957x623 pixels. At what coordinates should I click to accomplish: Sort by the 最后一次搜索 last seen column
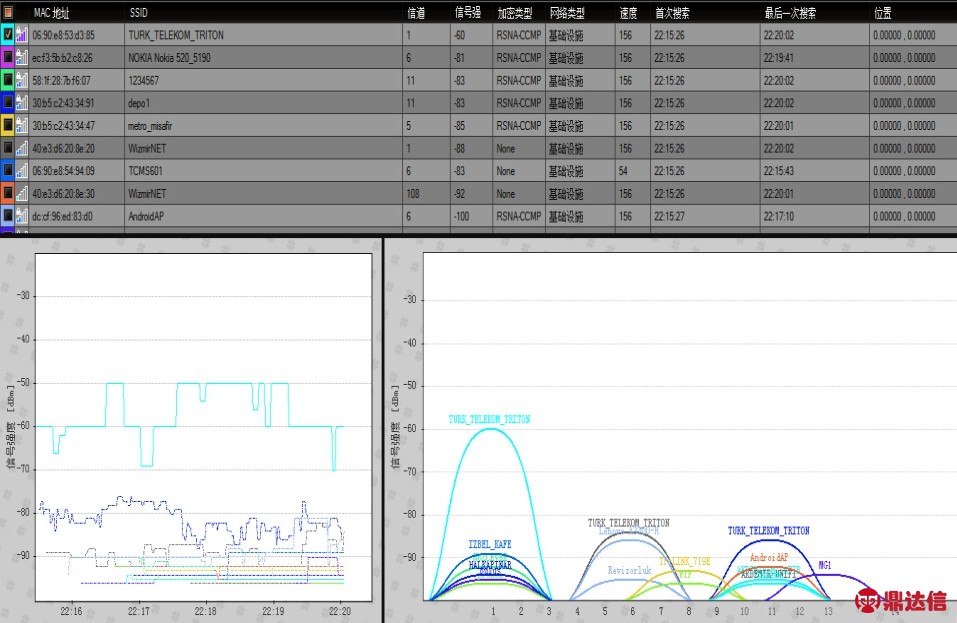[790, 13]
